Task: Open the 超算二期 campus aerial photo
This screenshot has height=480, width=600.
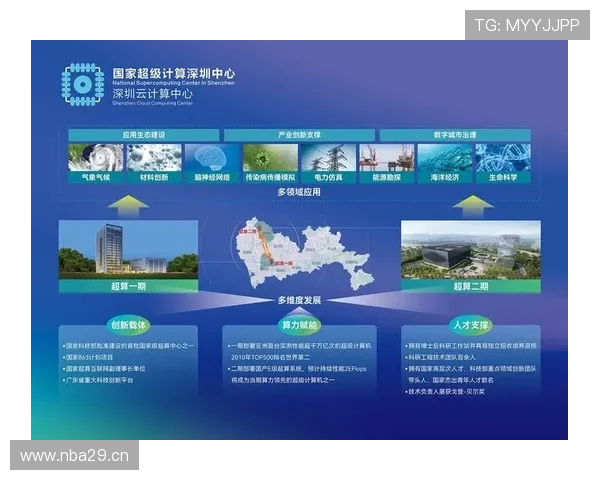Action: [x=471, y=249]
